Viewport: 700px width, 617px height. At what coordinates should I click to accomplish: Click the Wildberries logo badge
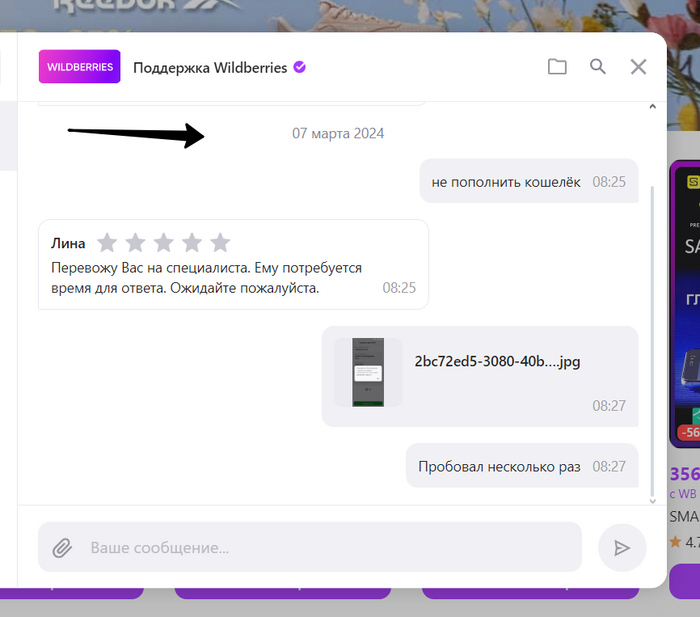point(79,67)
